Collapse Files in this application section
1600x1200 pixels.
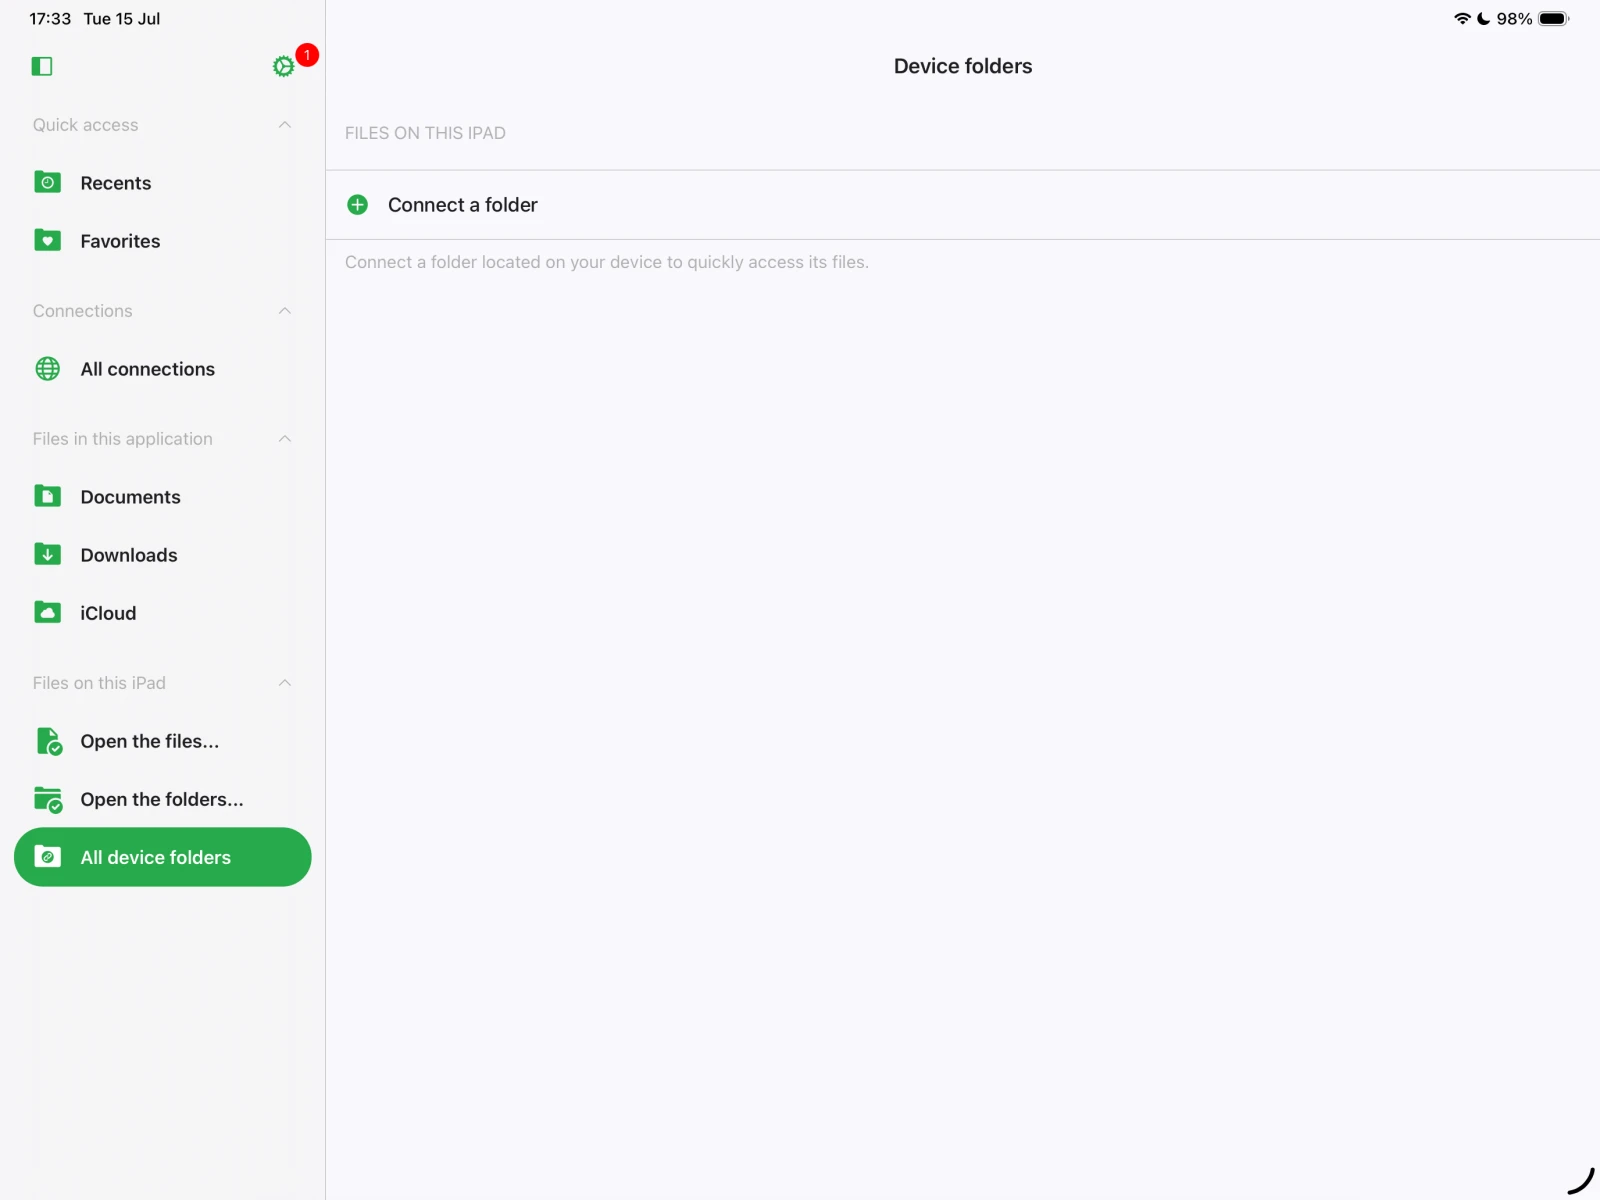point(285,439)
